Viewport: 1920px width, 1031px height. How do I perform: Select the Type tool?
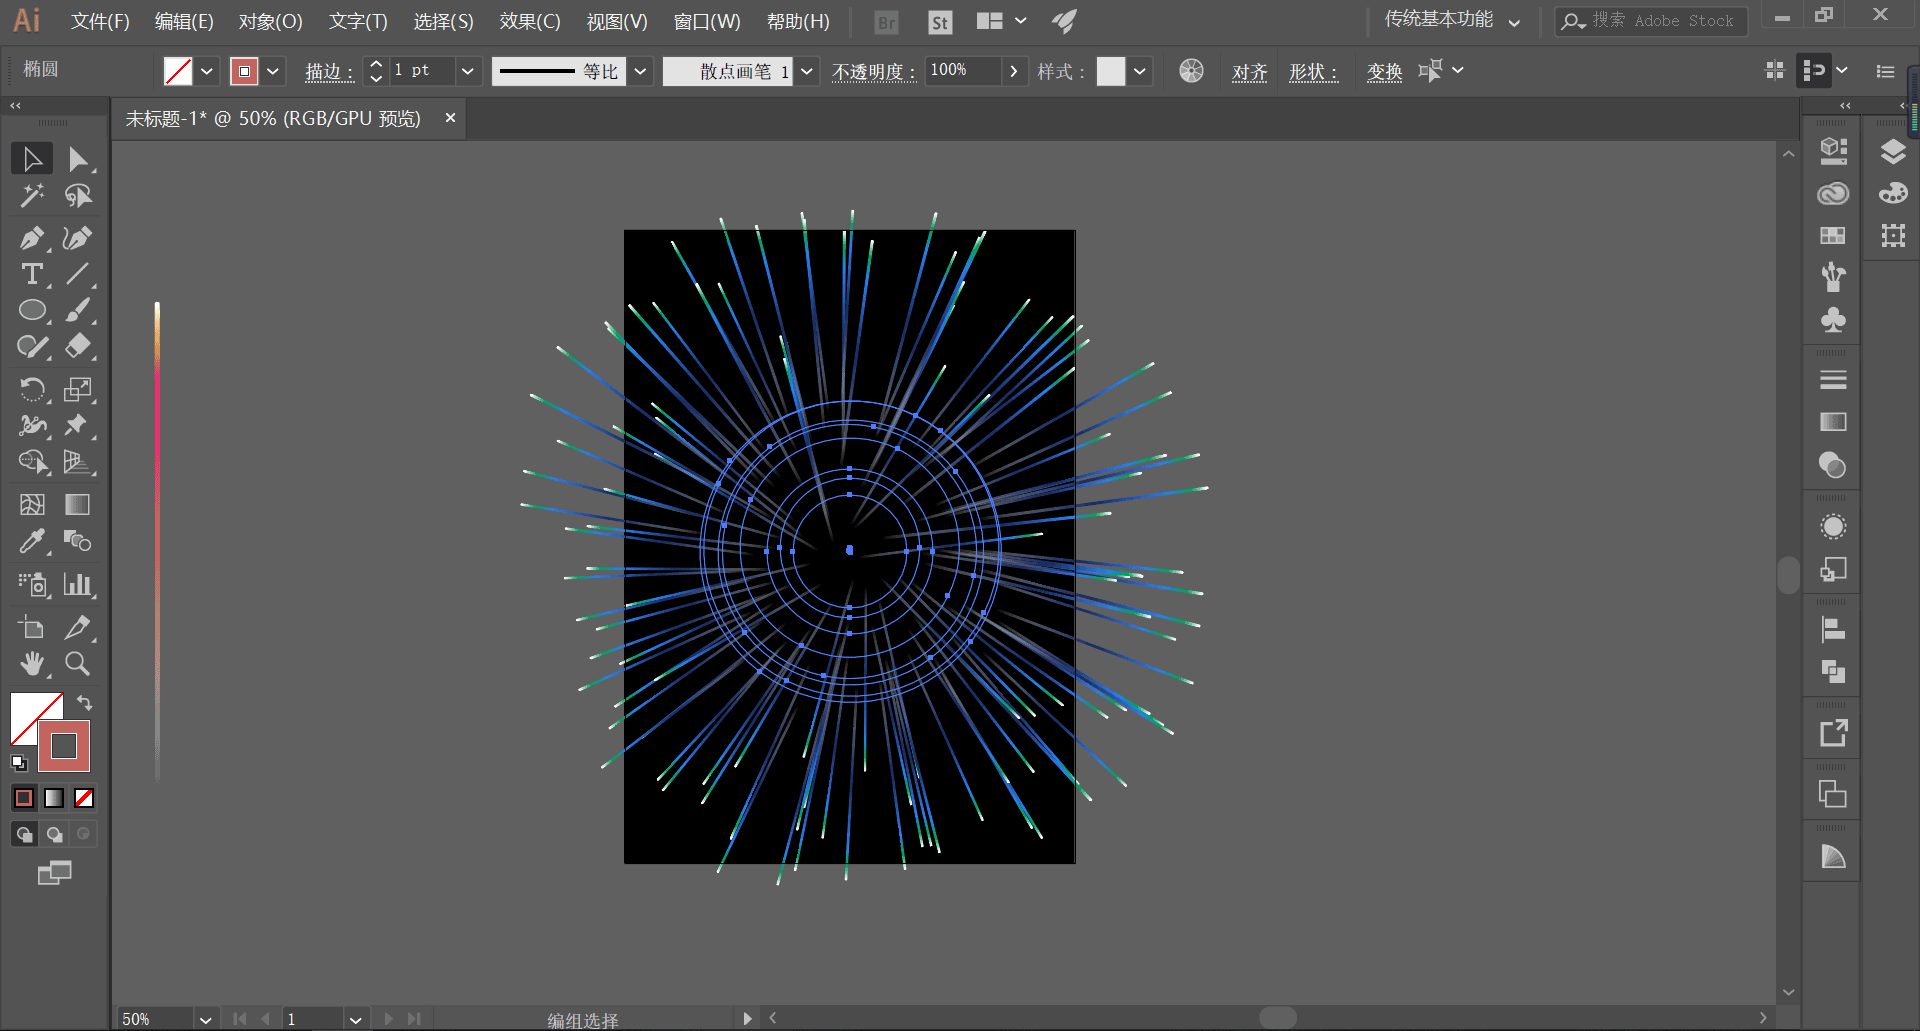tap(32, 274)
